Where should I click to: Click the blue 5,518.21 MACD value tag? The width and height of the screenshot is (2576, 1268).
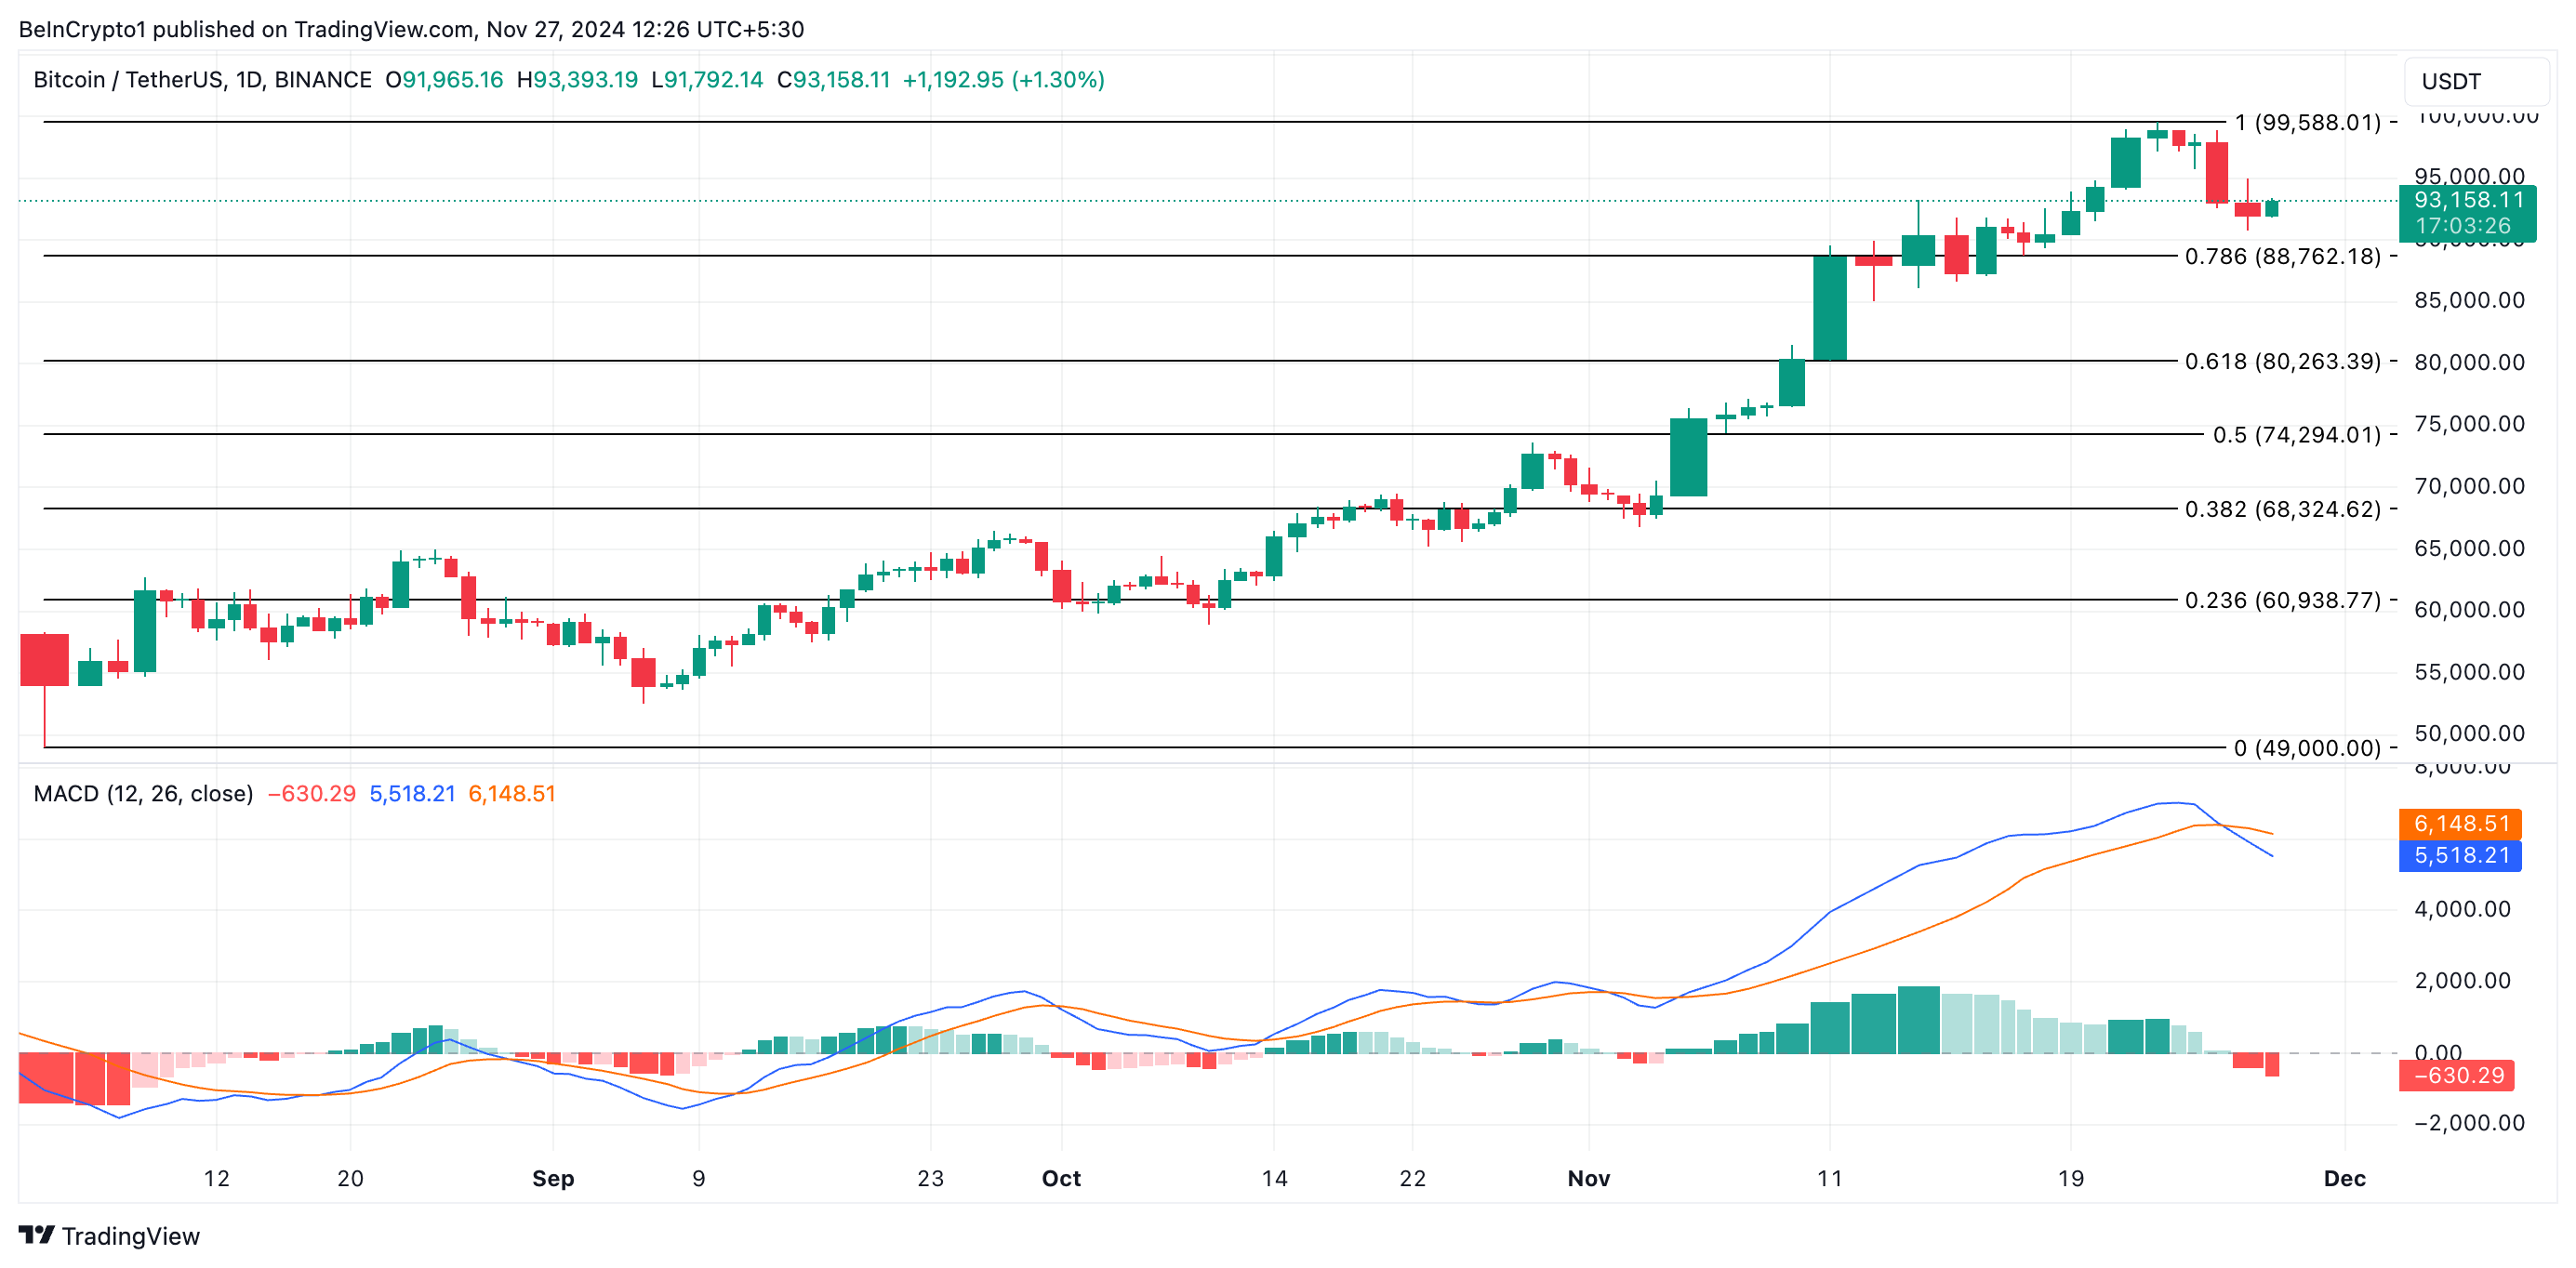(2460, 856)
